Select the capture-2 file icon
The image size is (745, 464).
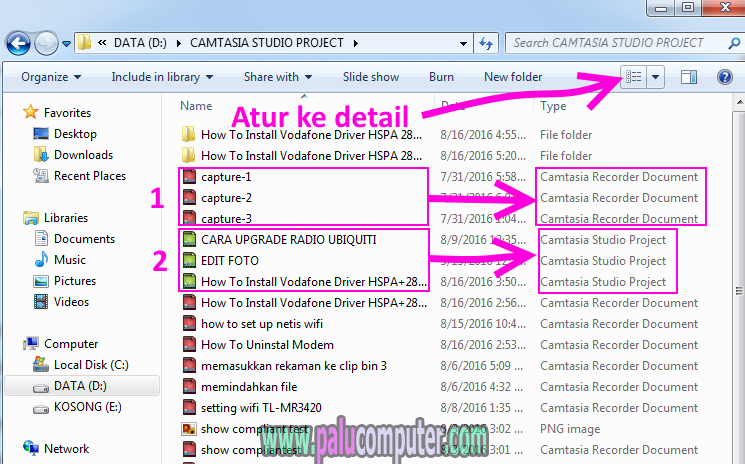point(189,198)
